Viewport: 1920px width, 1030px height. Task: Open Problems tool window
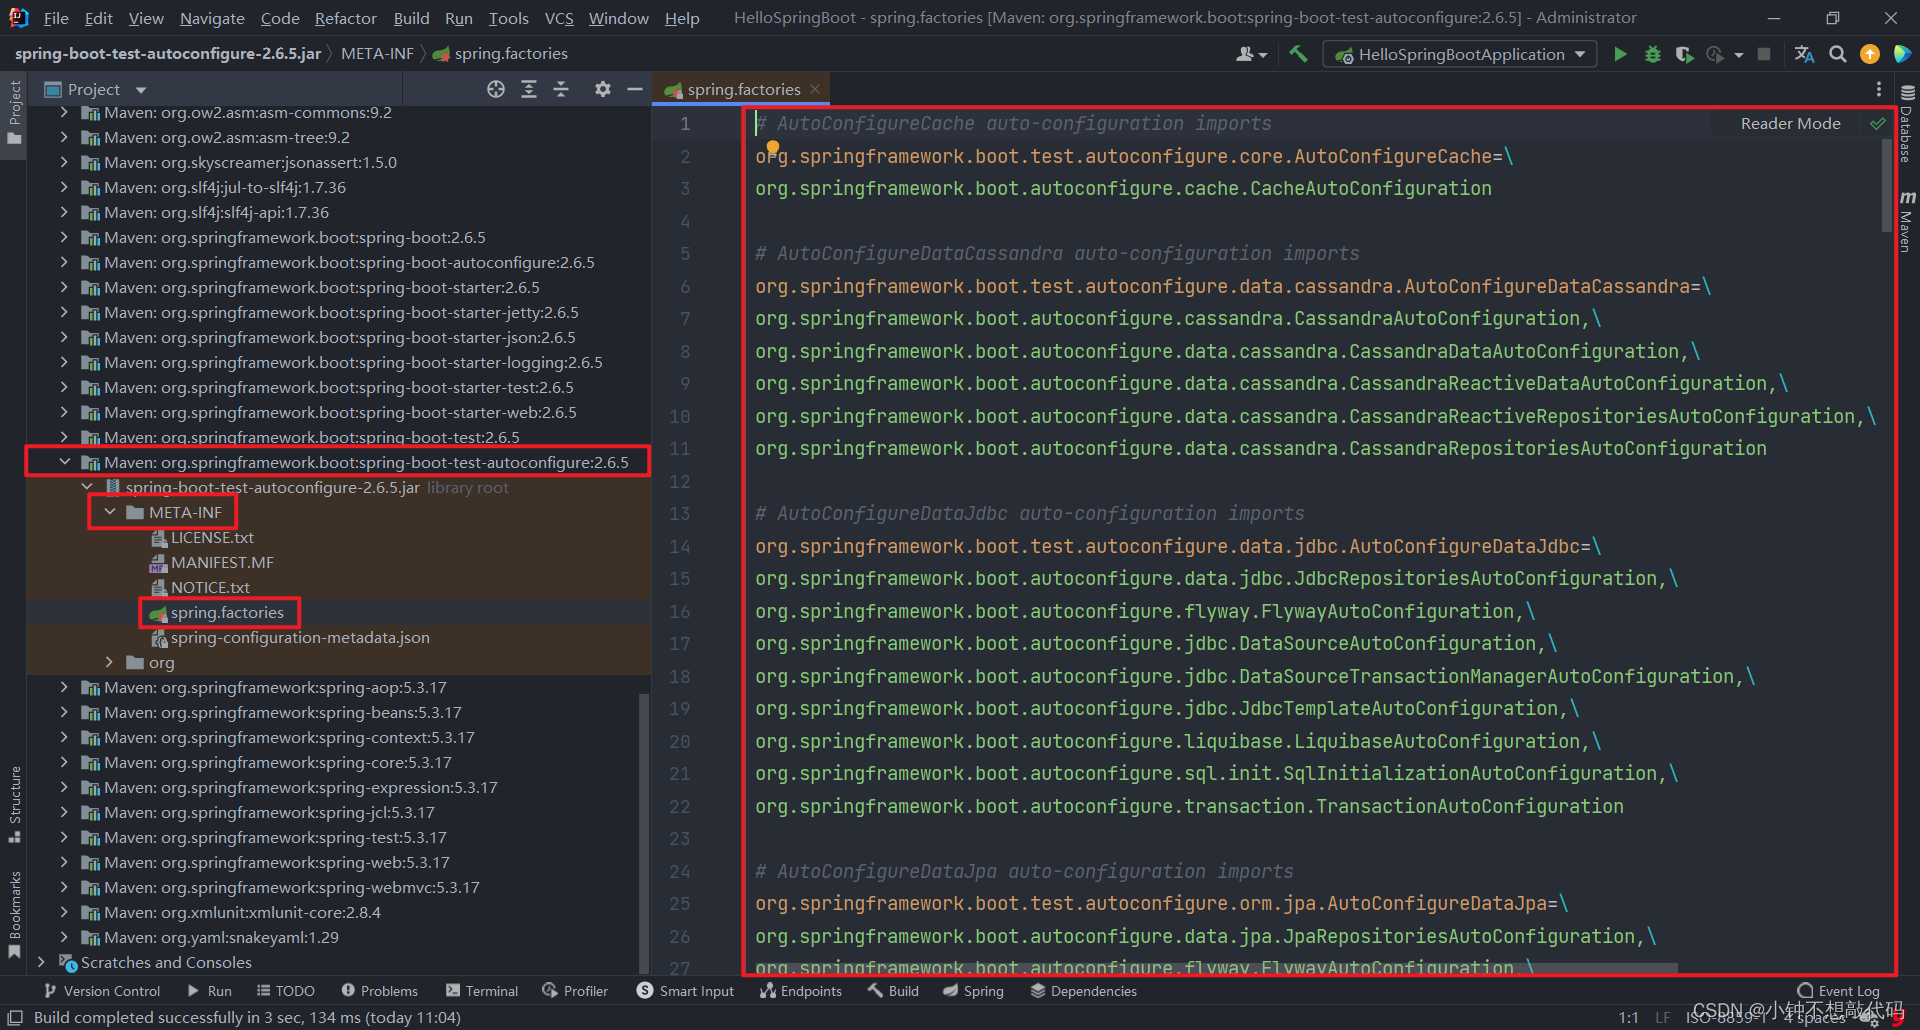(379, 991)
